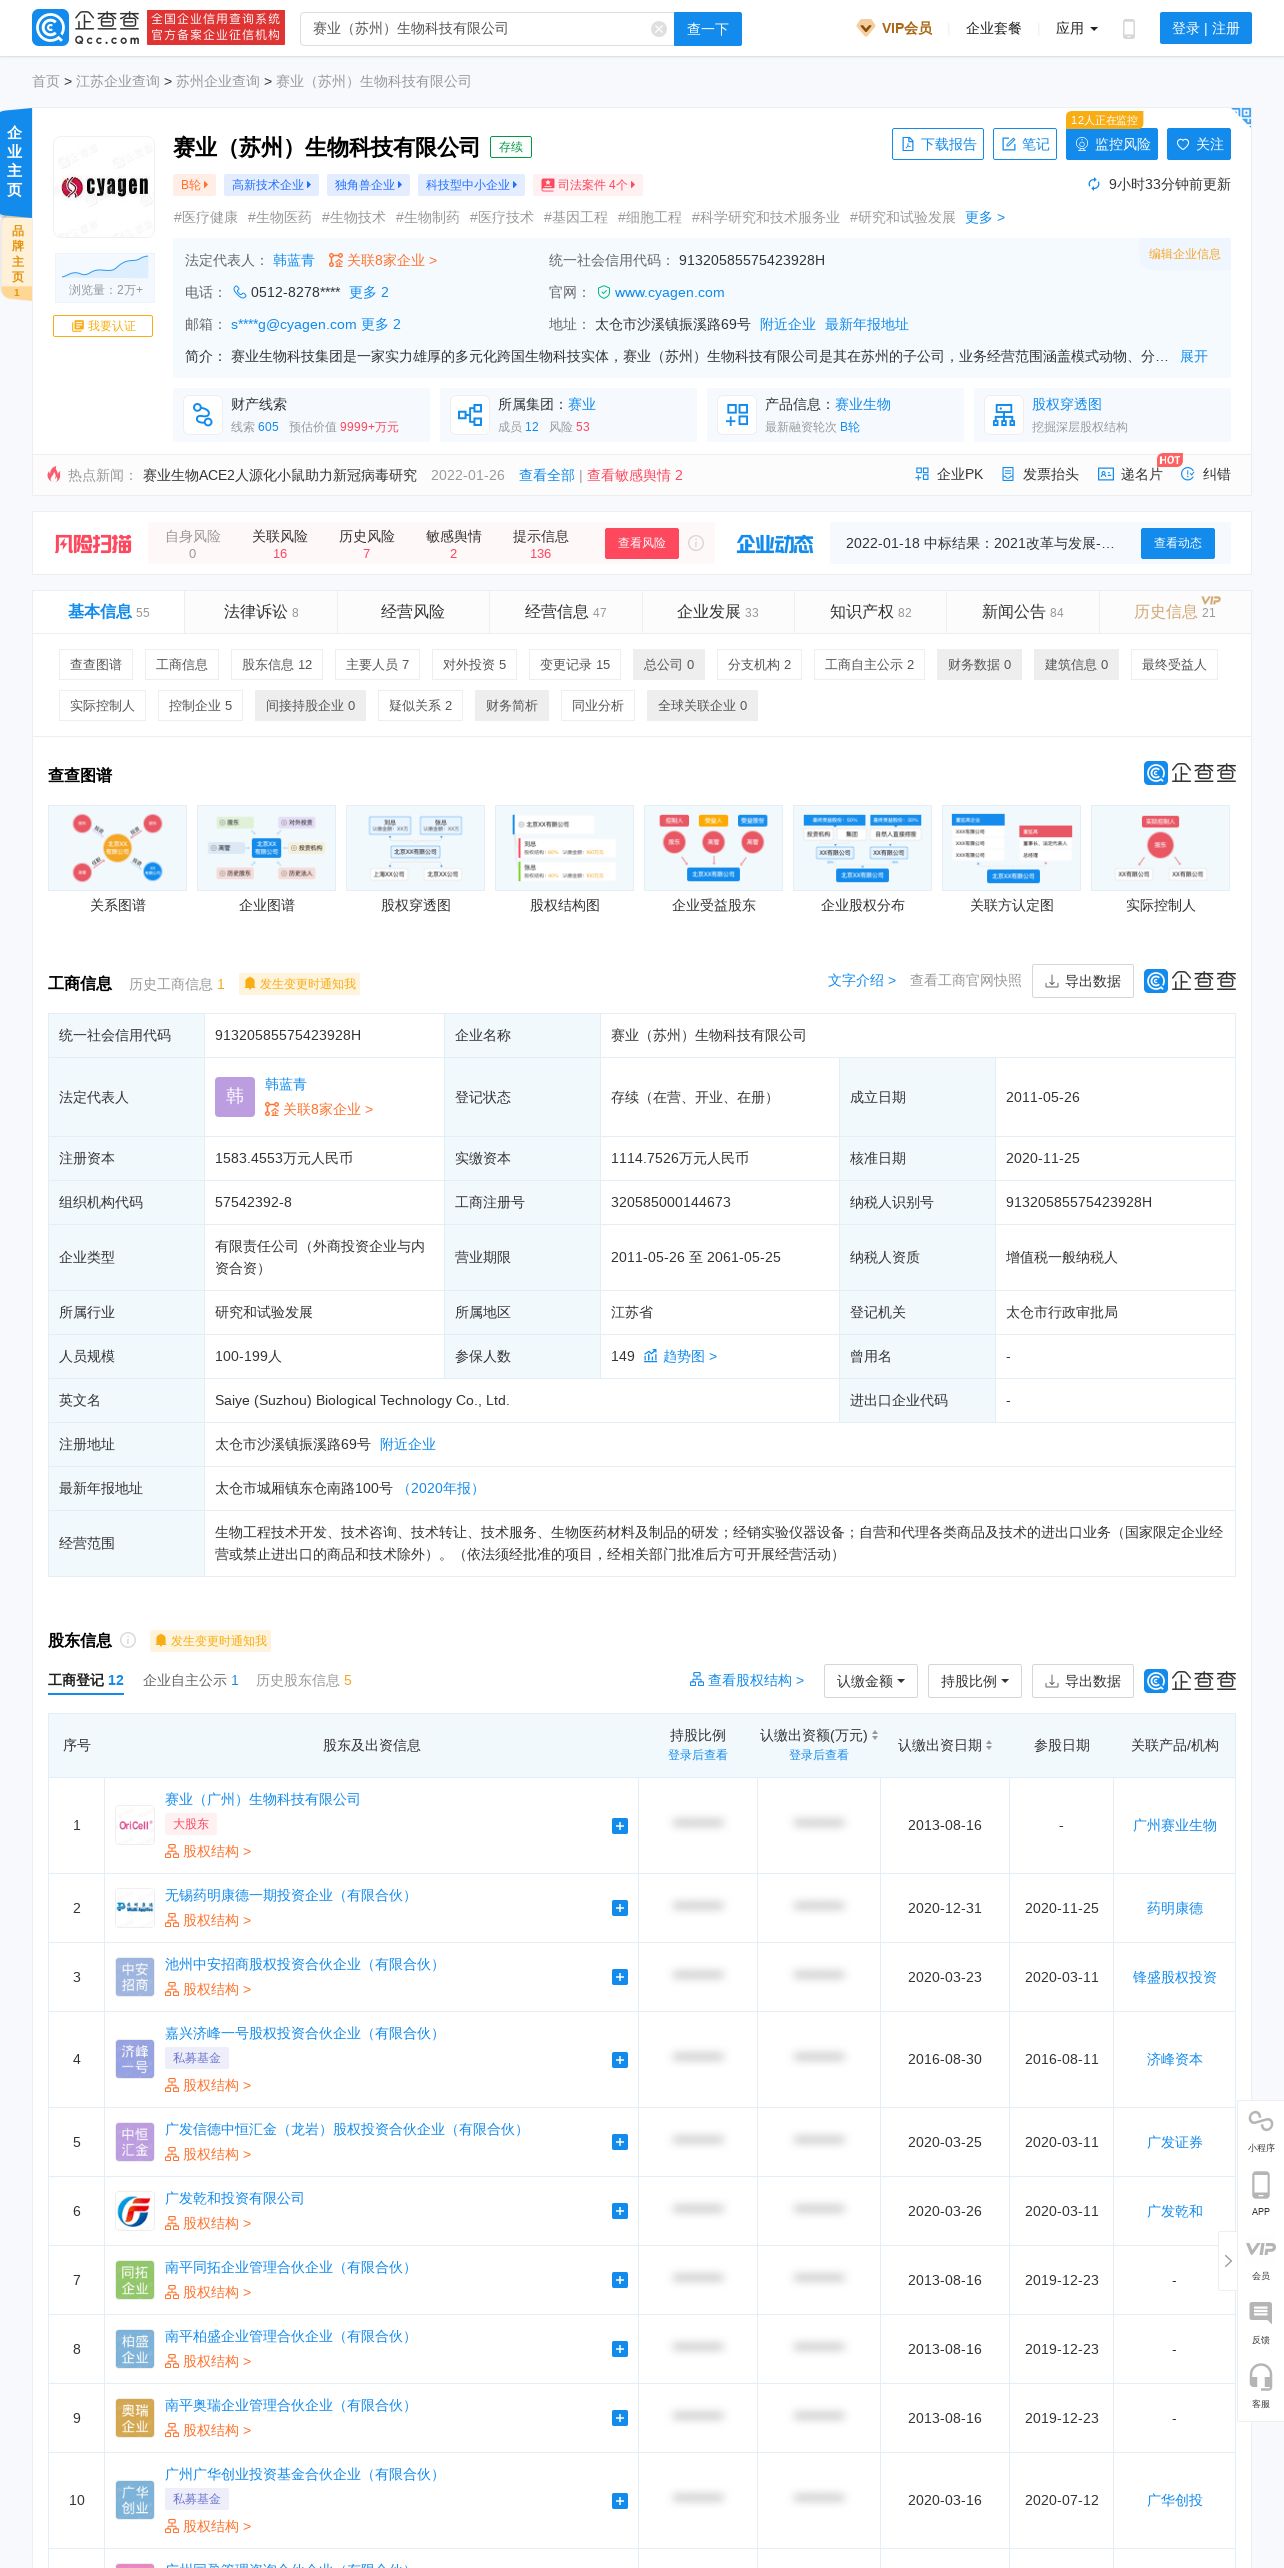Open the QR code icon at card corner
This screenshot has width=1284, height=2568.
1242,116
